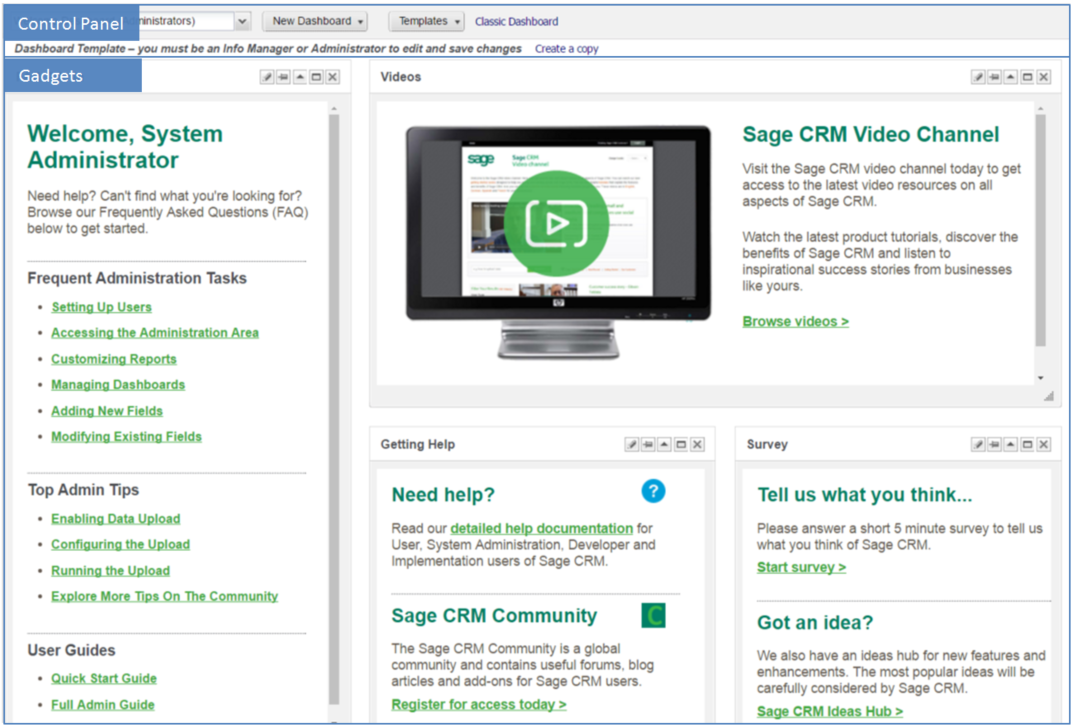
Task: Open Accessing the Administration Area link
Action: coord(155,333)
